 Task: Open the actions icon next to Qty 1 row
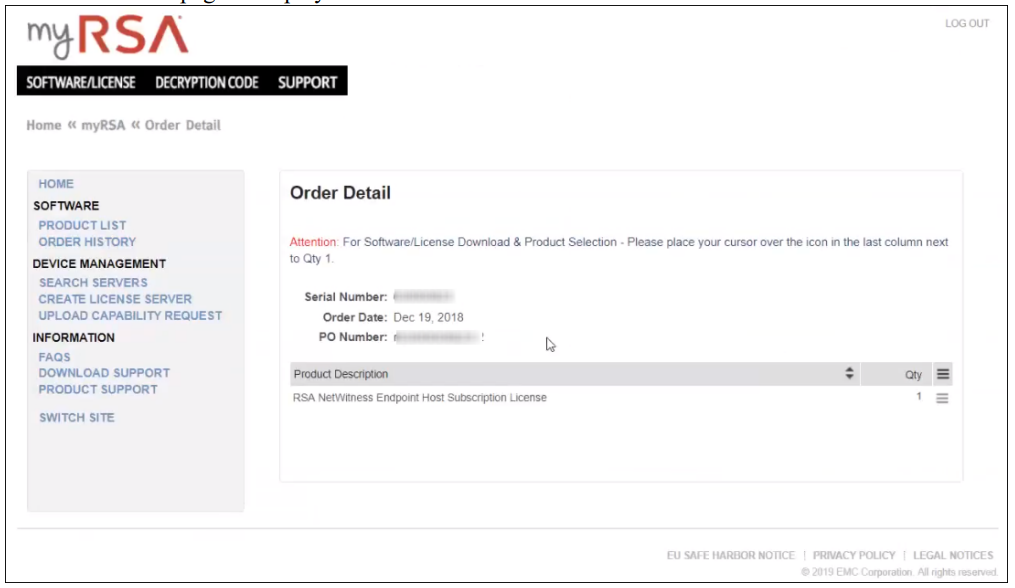pyautogui.click(x=942, y=398)
